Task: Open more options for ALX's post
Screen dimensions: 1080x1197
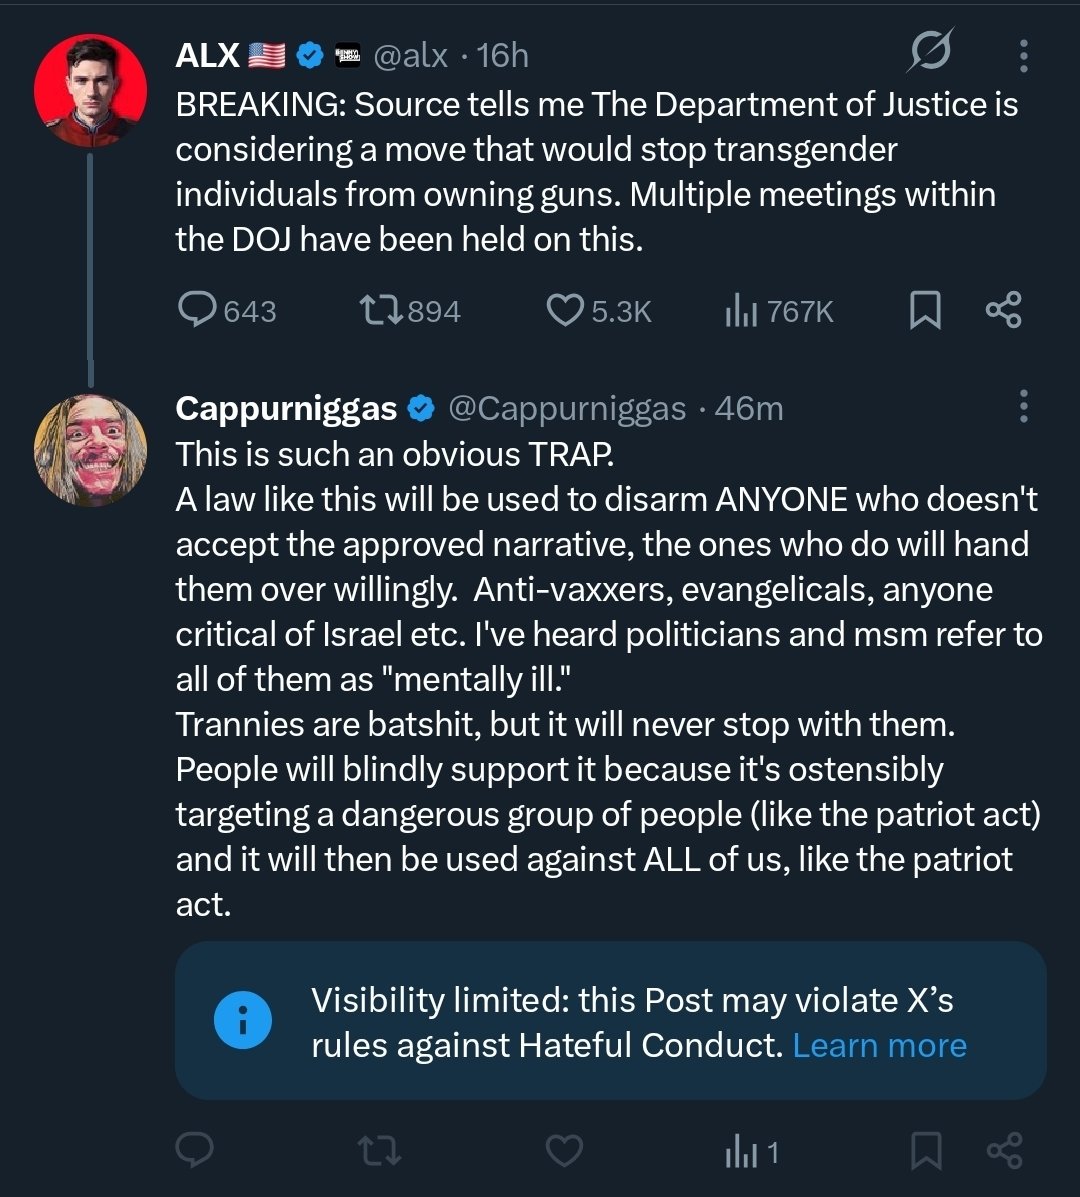Action: coord(1023,56)
